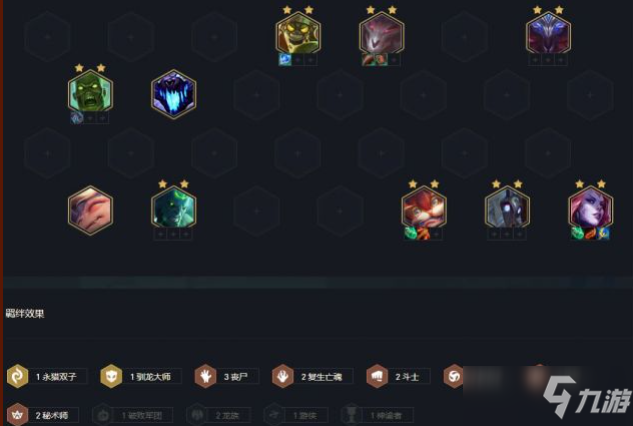
Task: Click the 驯龙大师 trait badge icon
Action: coord(111,376)
